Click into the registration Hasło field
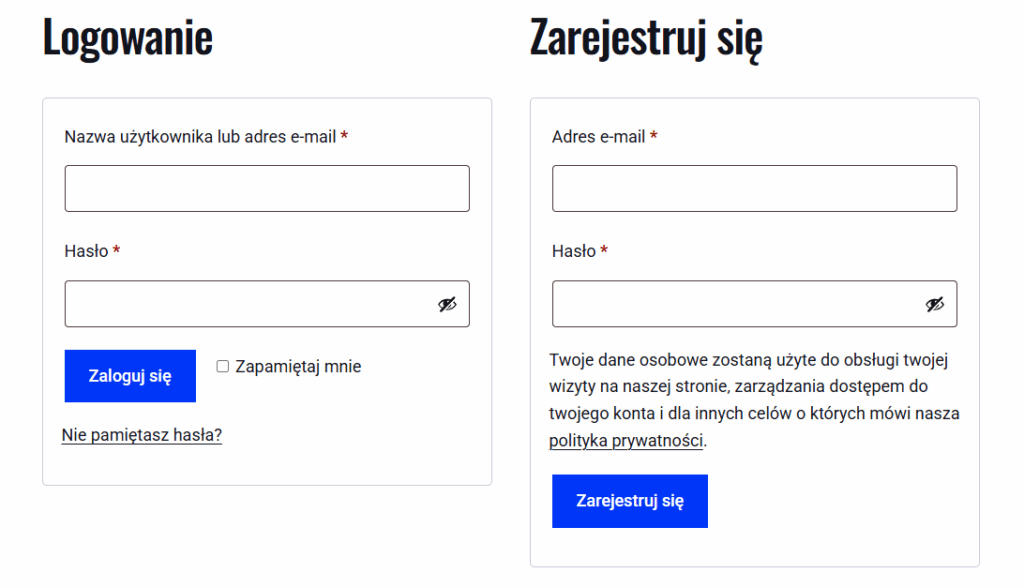Image resolution: width=1024 pixels, height=588 pixels. click(x=737, y=304)
